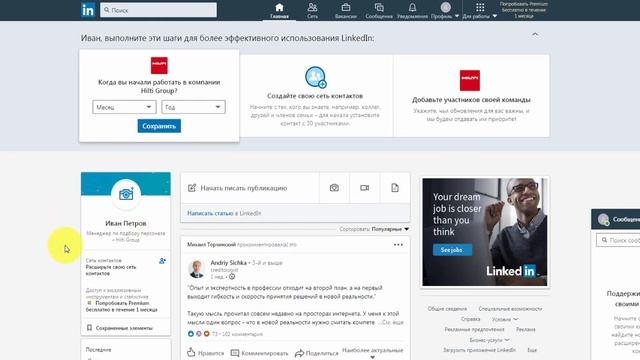Open the LinkedIn logo home link
Screen dimensions: 640x360
click(88, 10)
